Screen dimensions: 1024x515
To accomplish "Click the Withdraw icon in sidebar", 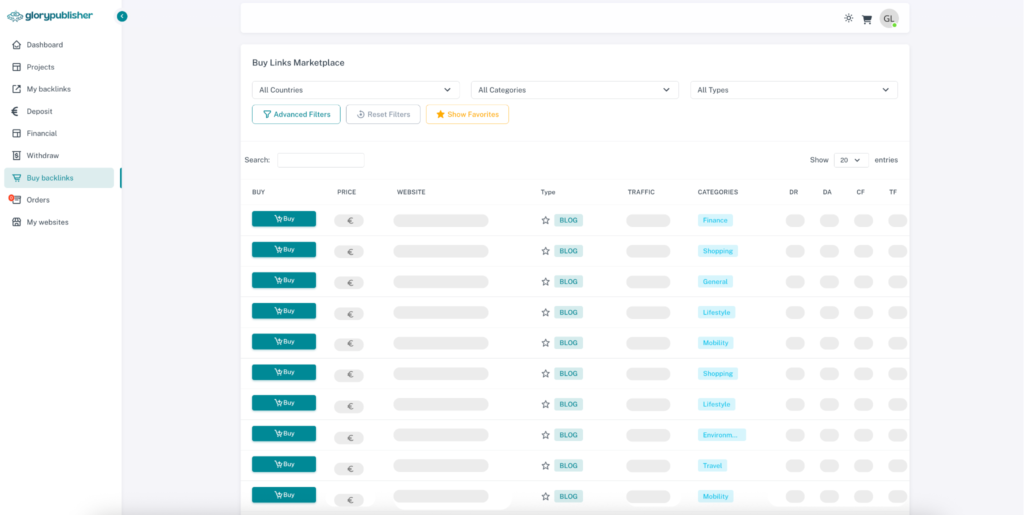I will click(x=17, y=155).
